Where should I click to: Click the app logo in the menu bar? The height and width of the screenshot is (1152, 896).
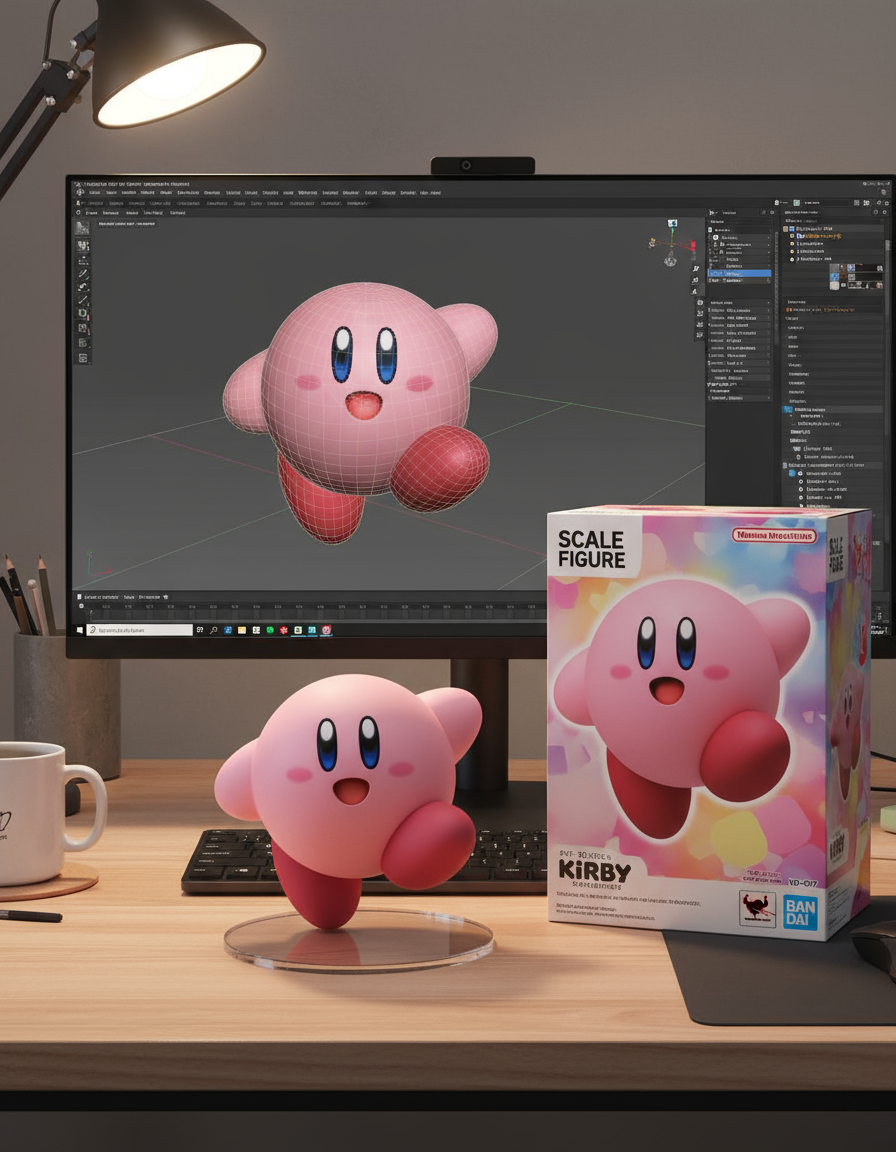point(79,192)
